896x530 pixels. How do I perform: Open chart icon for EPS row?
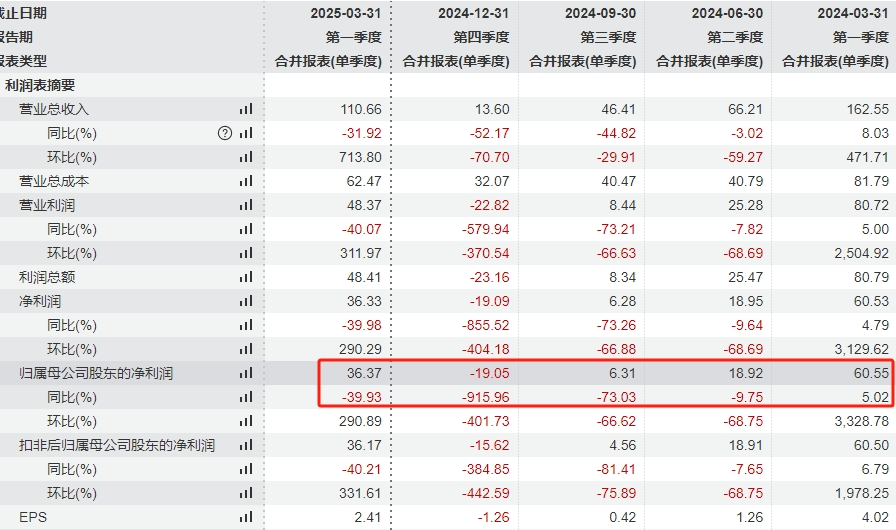click(x=246, y=517)
